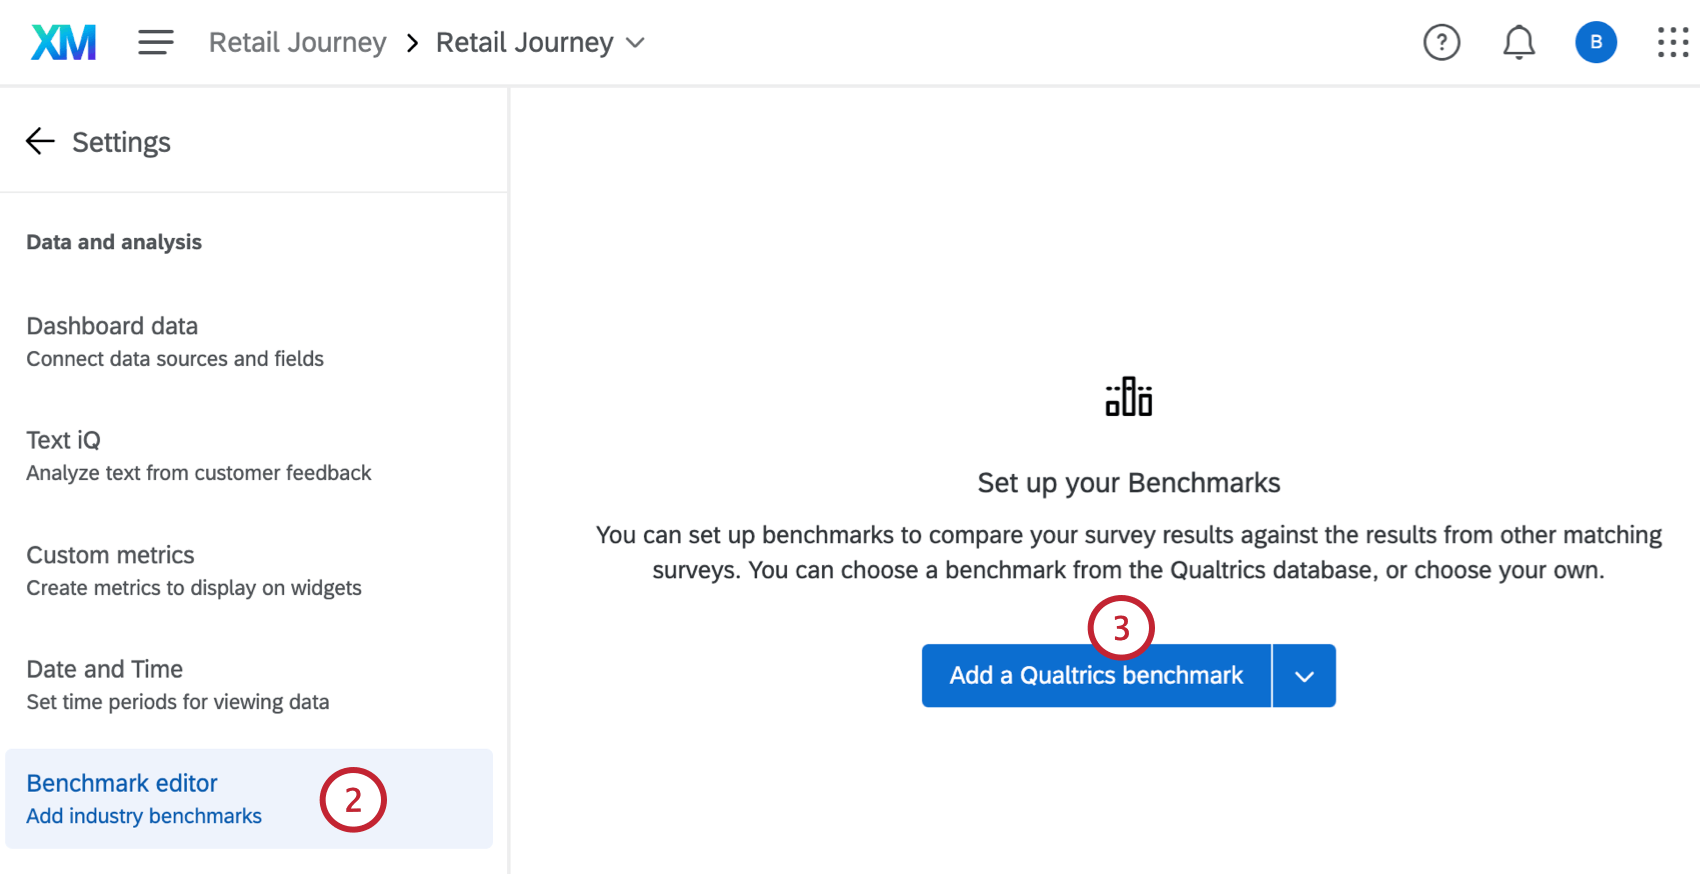This screenshot has width=1700, height=874.
Task: Open the account avatar menu
Action: coord(1596,42)
